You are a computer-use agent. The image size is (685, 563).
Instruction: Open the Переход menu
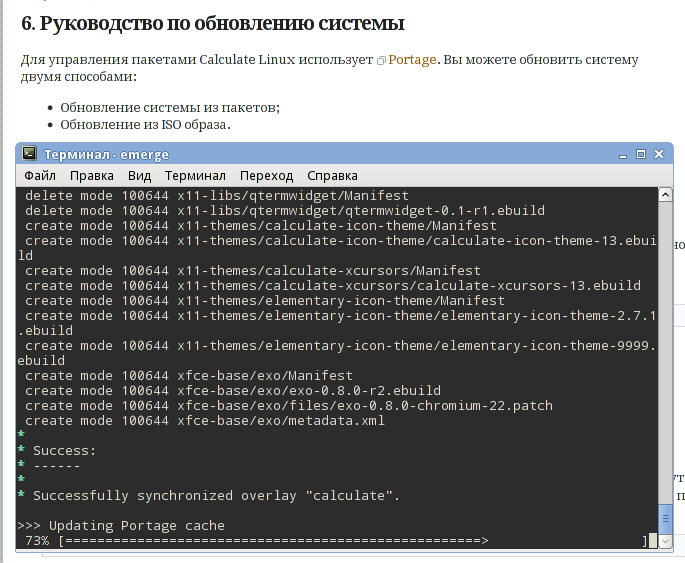pyautogui.click(x=266, y=176)
